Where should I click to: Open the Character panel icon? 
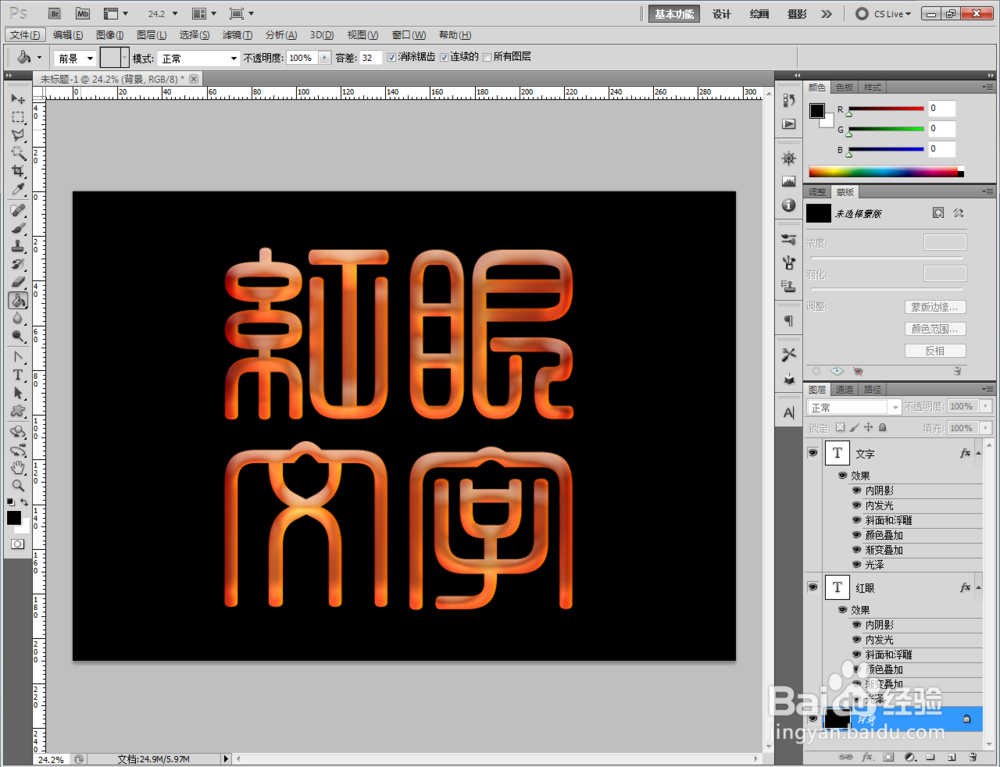click(789, 413)
